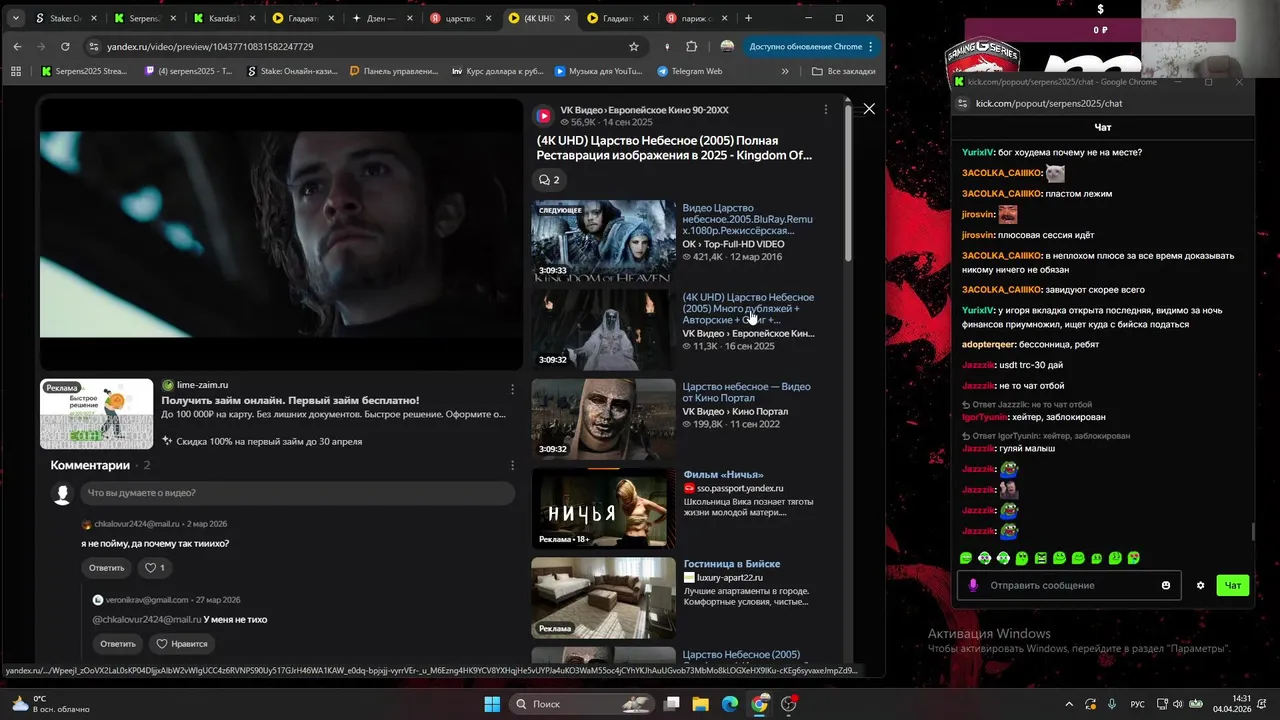Screen dimensions: 1280x720
Task: Open the Chrome extensions puzzle icon
Action: pos(691,46)
